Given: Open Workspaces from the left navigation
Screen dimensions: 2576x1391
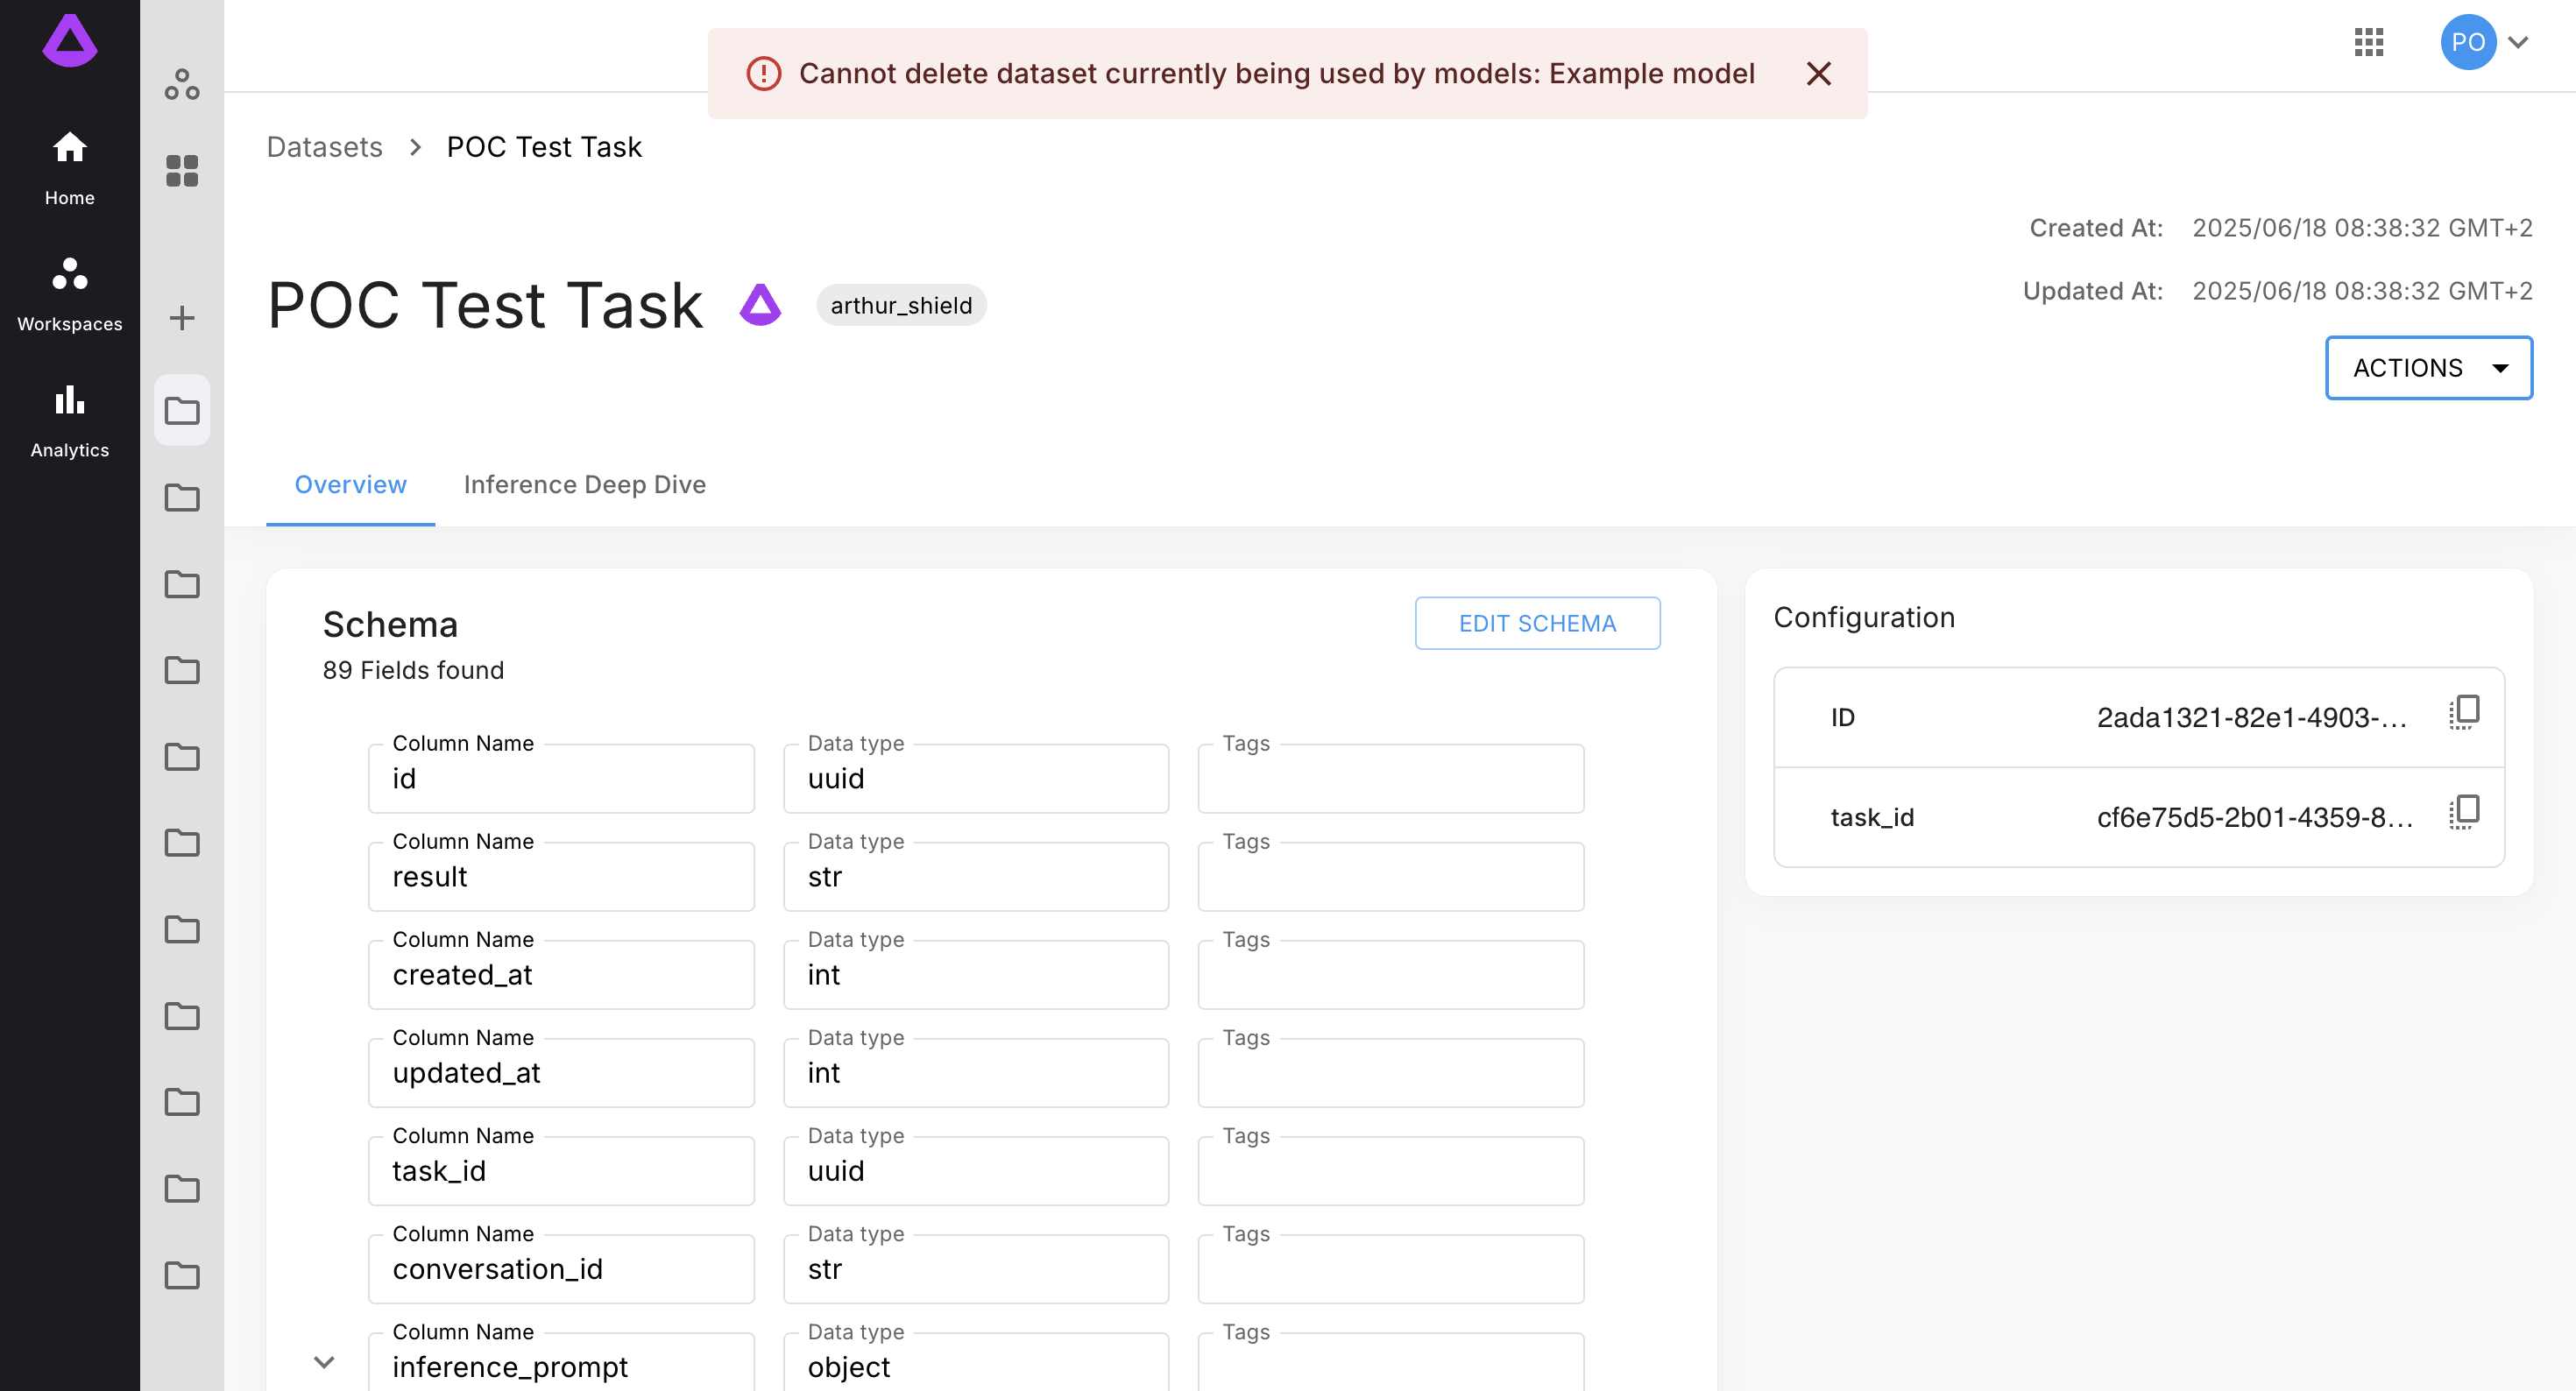Looking at the screenshot, I should point(69,294).
